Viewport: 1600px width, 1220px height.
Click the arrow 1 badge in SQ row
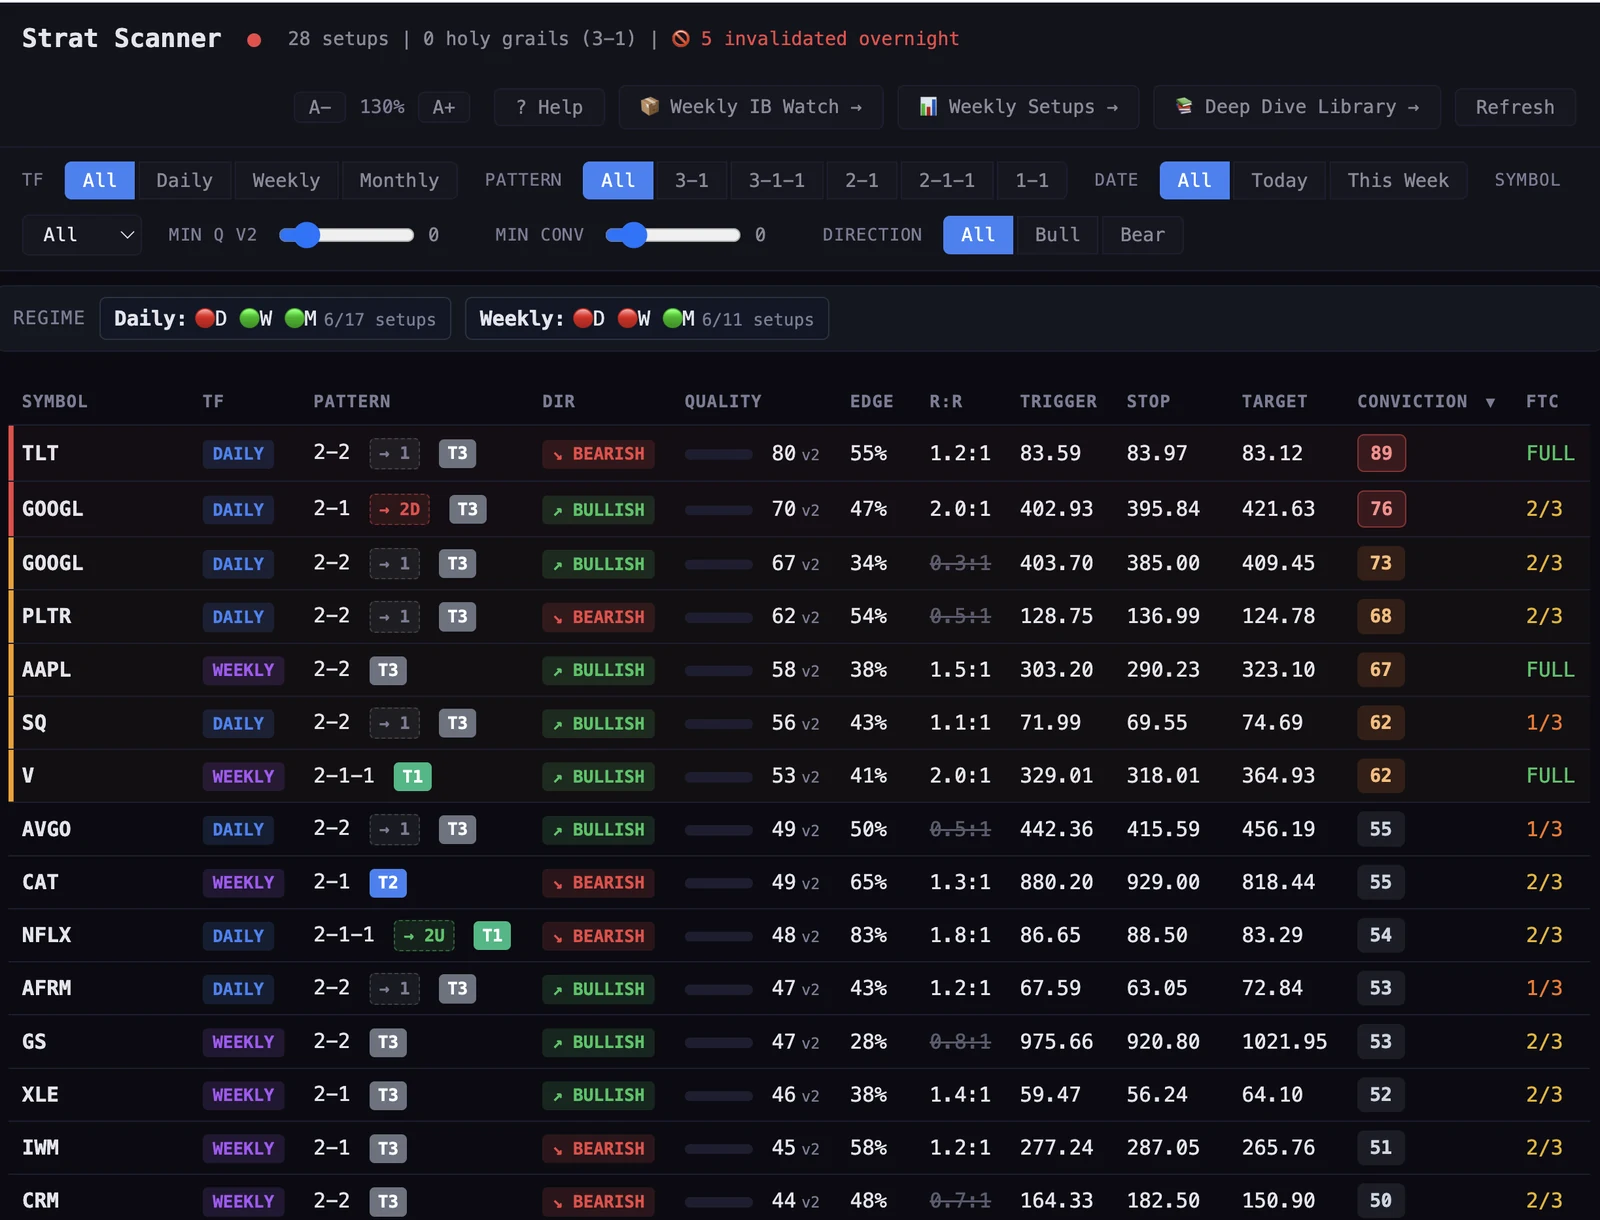pyautogui.click(x=394, y=723)
